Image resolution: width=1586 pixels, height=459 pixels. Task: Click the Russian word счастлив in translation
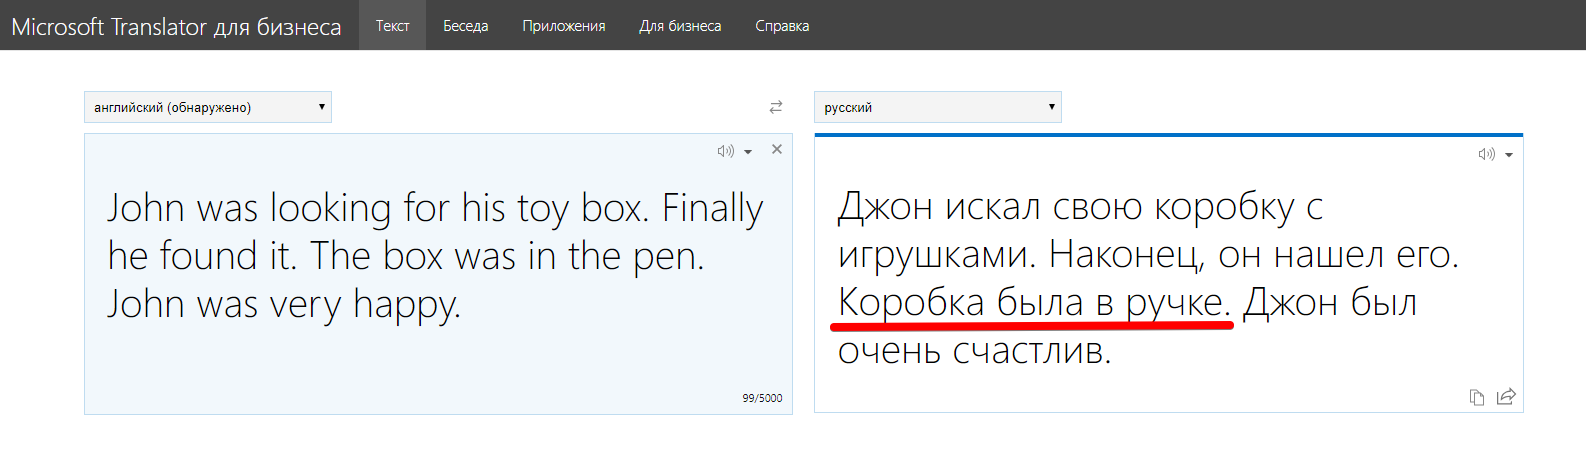click(x=1030, y=350)
